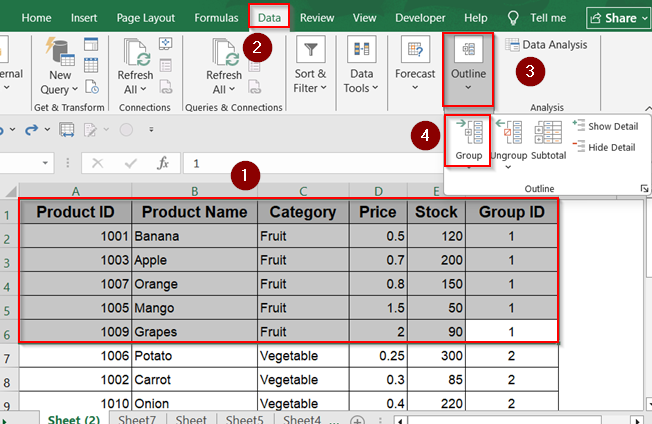Click the Product Name header cell
652x424 pixels.
click(194, 212)
